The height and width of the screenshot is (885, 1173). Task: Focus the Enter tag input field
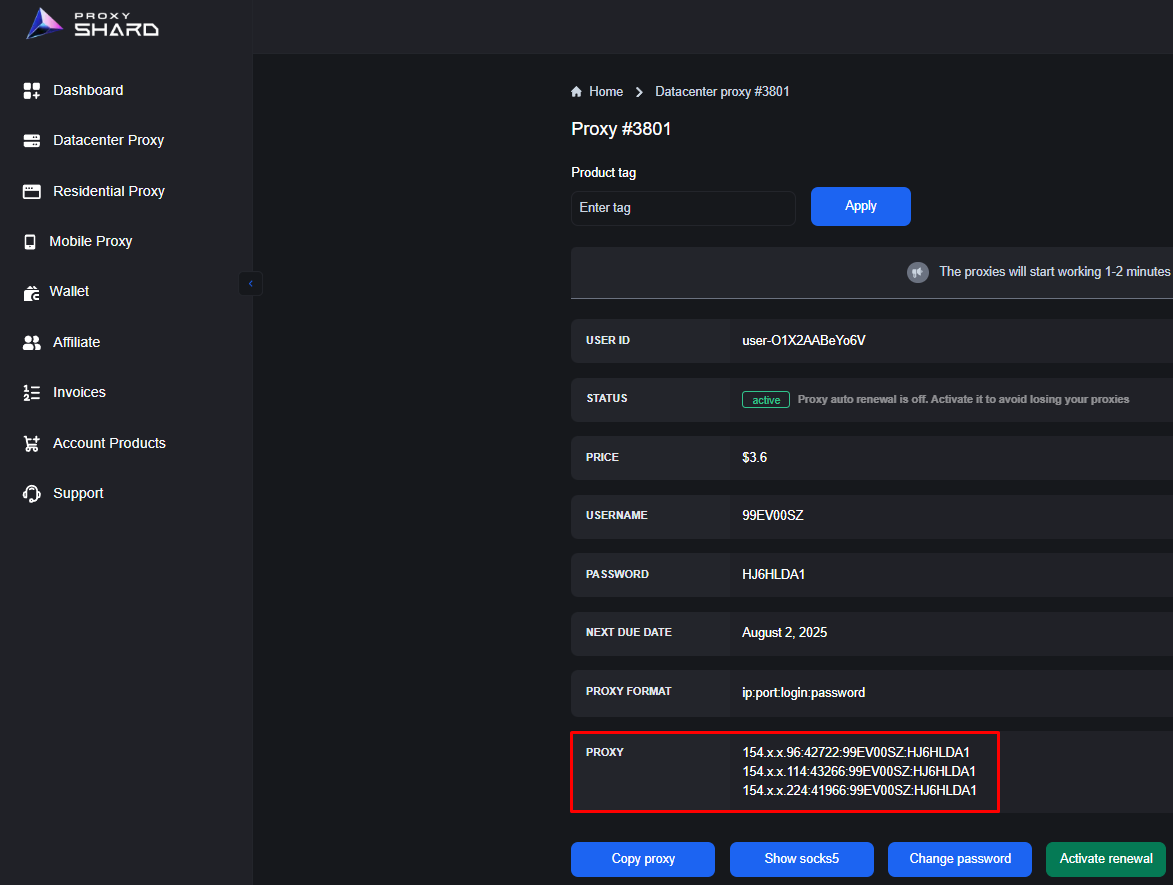[x=683, y=208]
